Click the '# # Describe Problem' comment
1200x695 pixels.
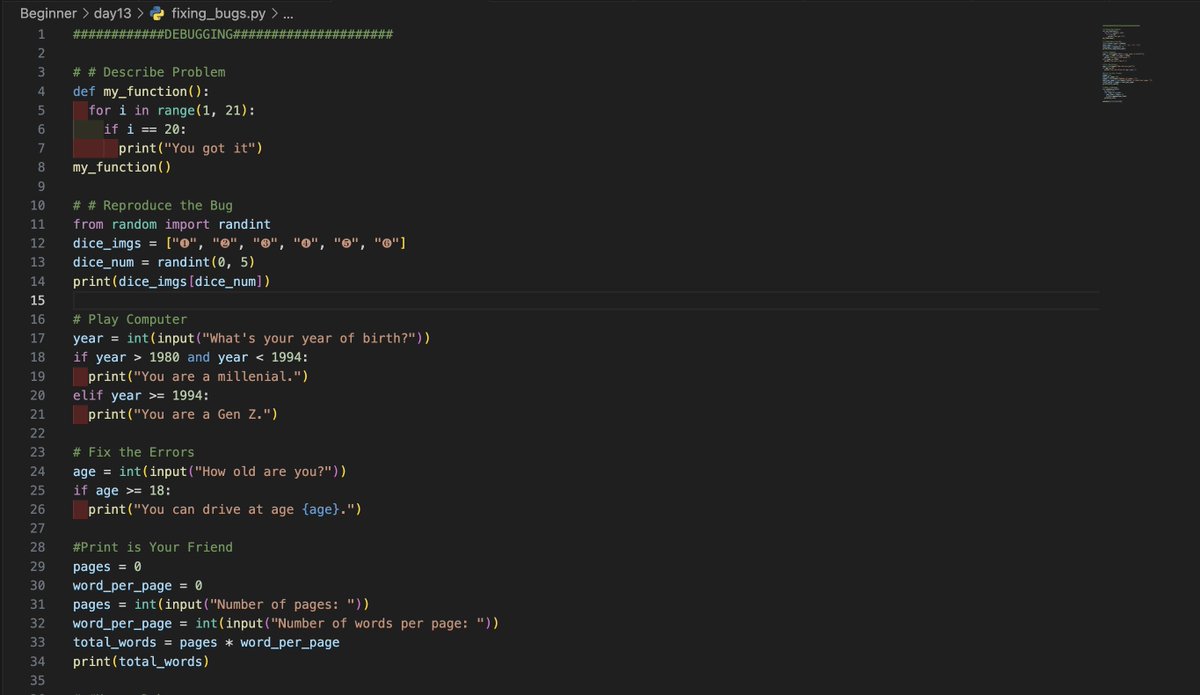(149, 72)
